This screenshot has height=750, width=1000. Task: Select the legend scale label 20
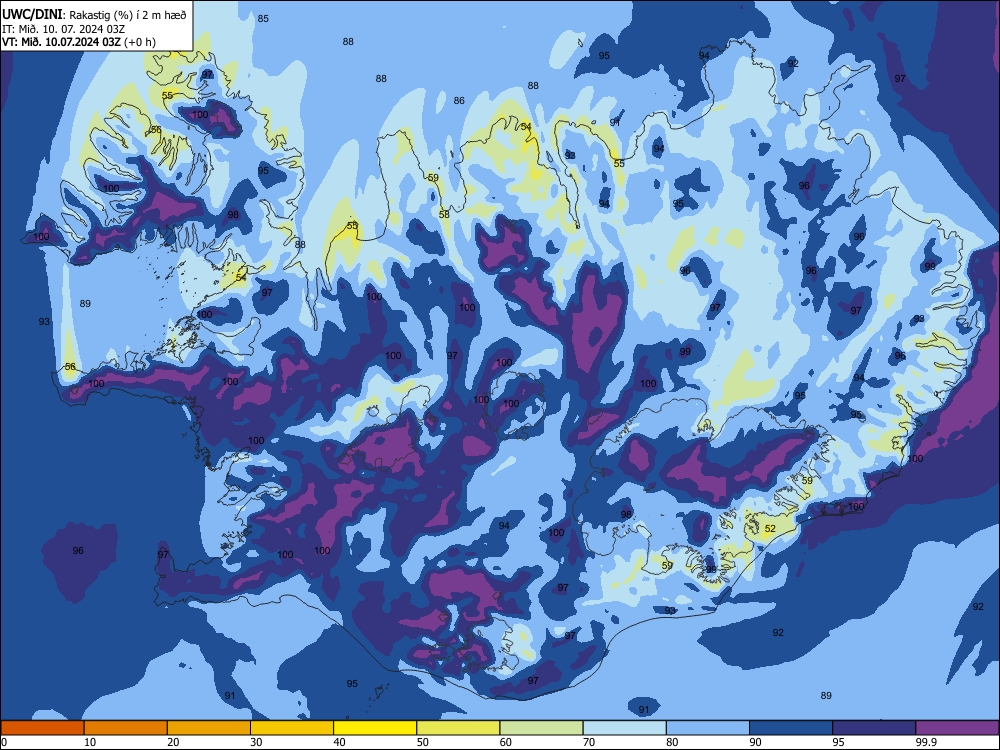coord(173,742)
